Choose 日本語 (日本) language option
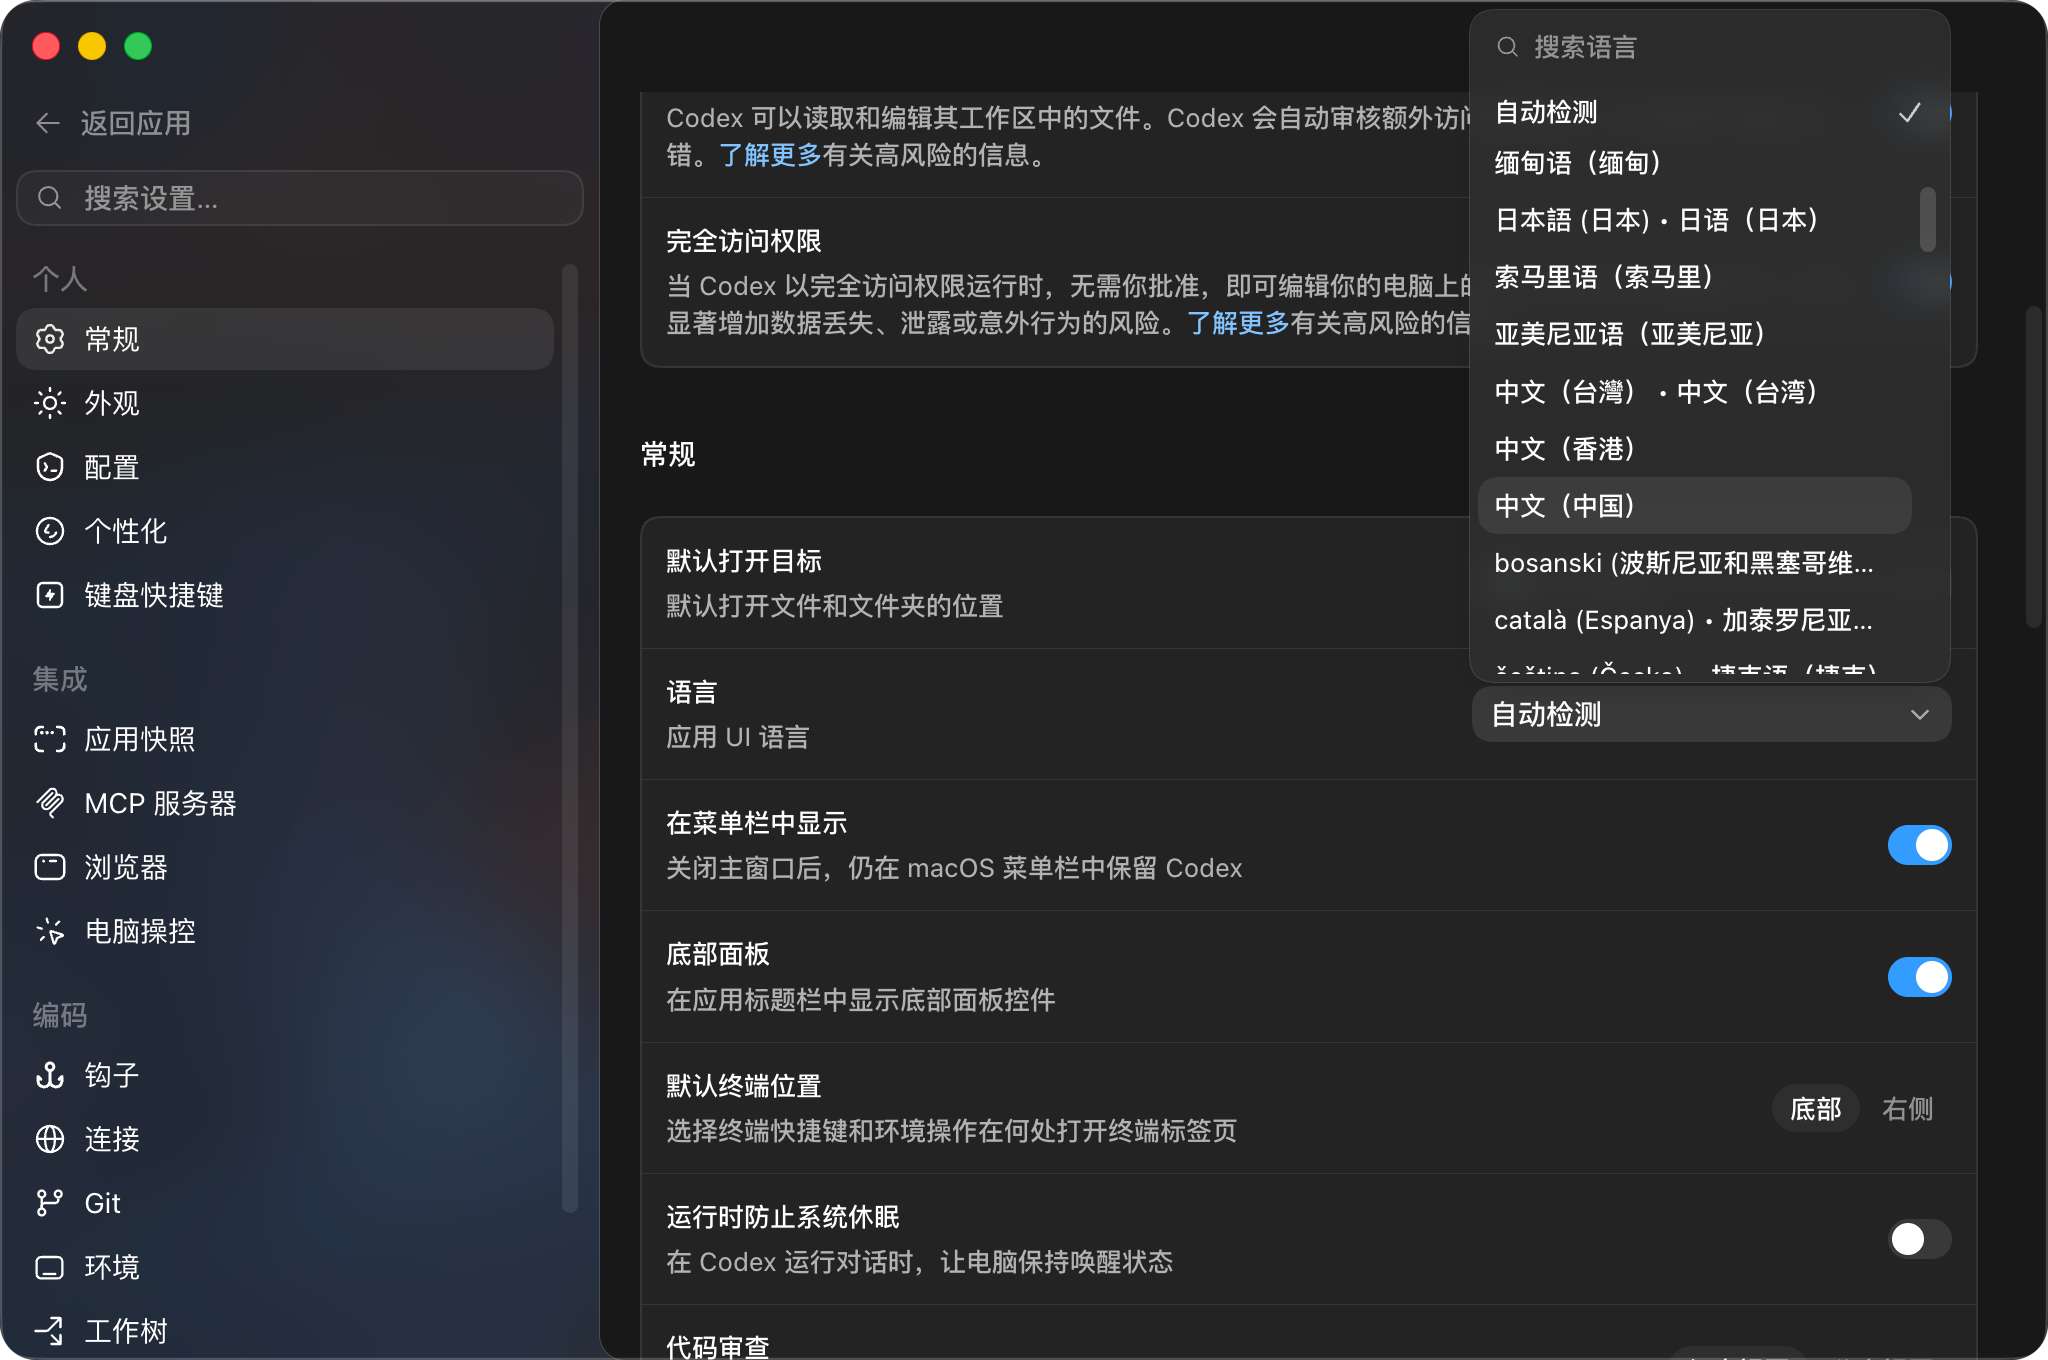 pos(1695,220)
